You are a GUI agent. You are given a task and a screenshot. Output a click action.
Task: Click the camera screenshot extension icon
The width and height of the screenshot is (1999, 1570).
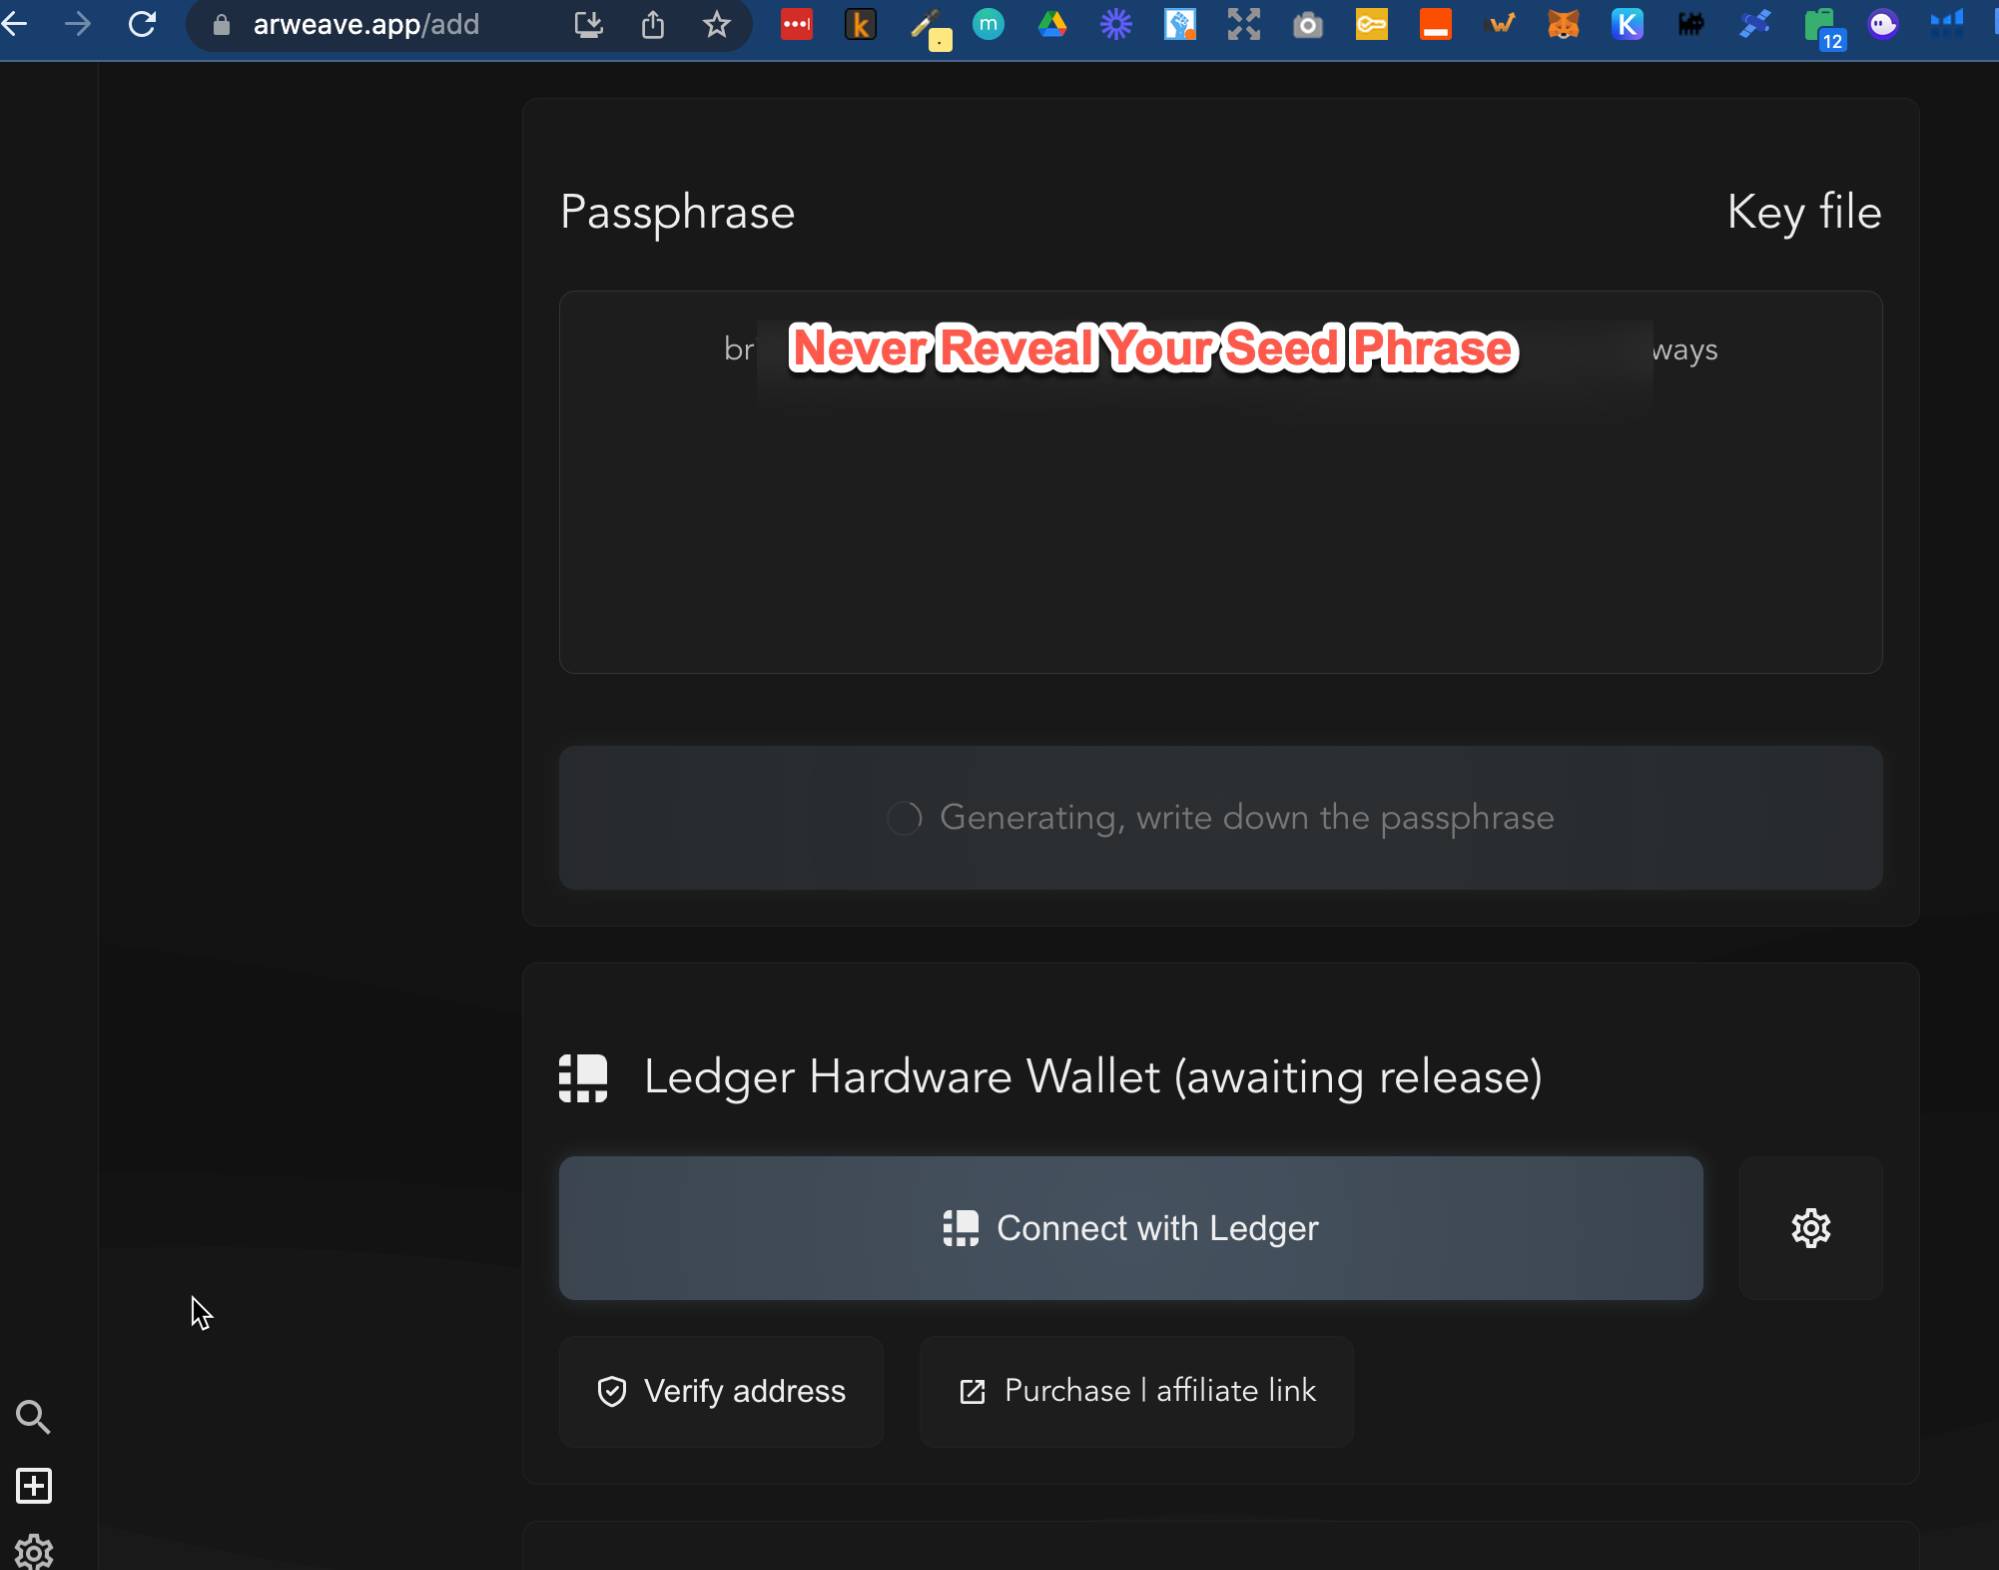coord(1307,24)
